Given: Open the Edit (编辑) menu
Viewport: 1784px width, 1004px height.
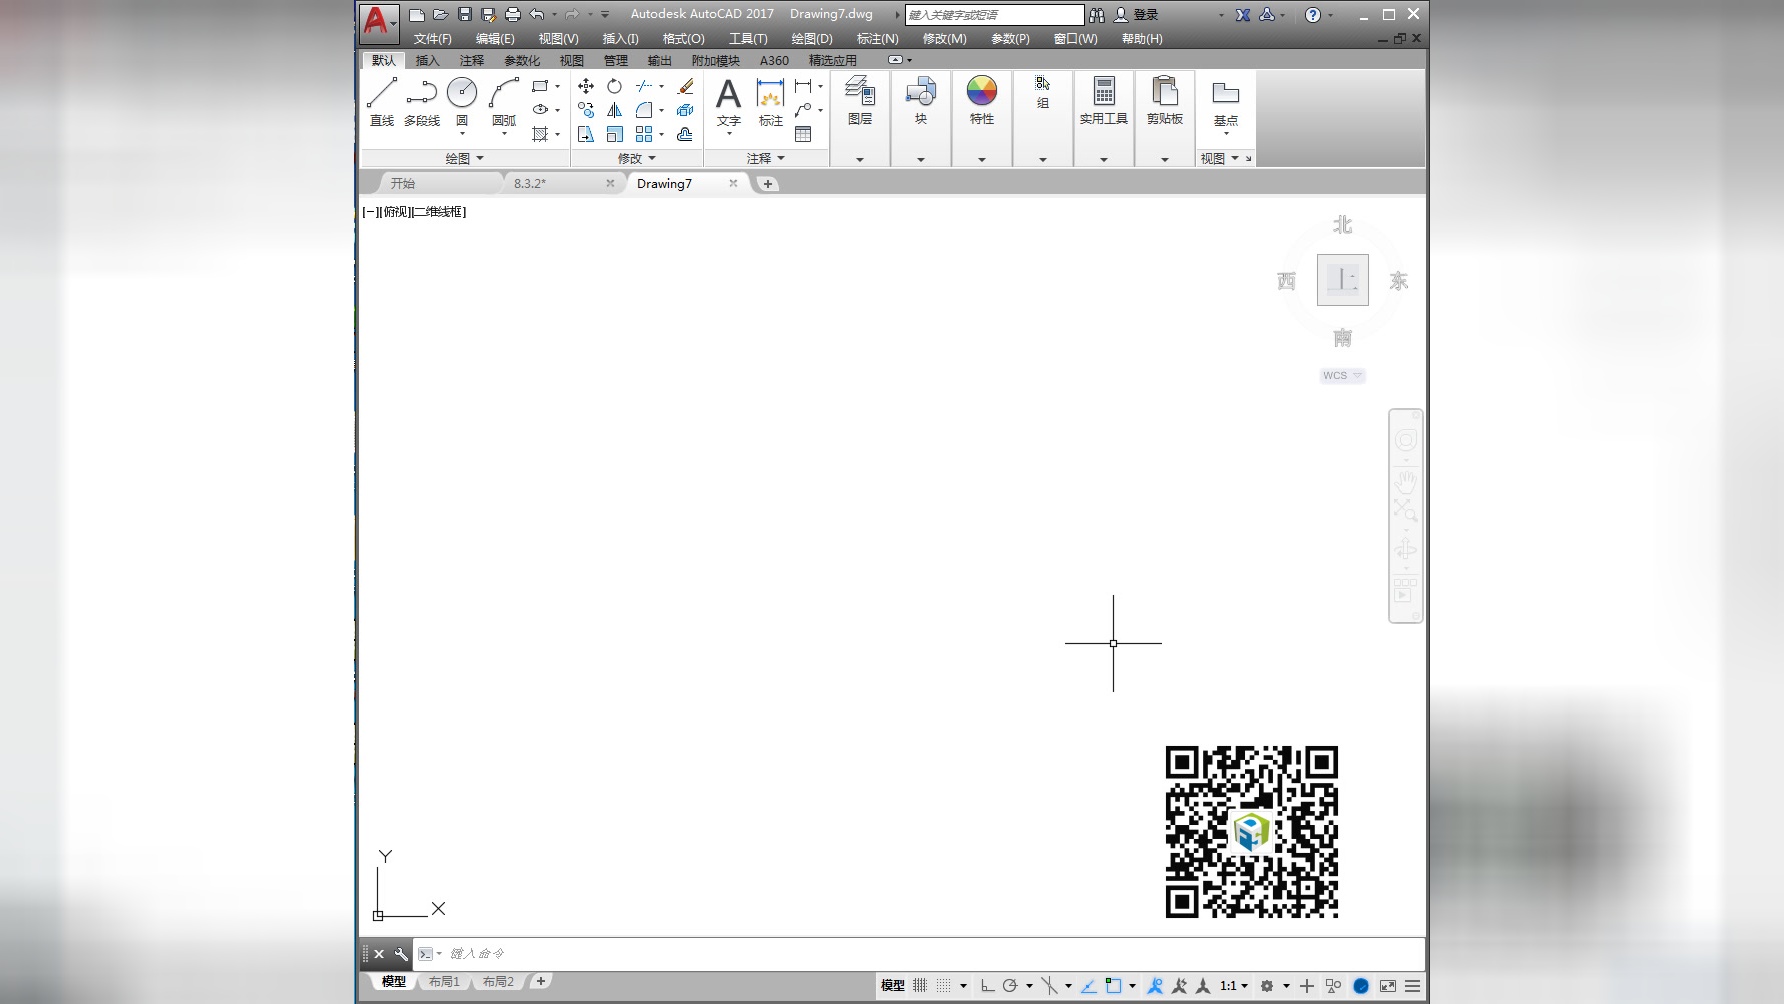Looking at the screenshot, I should click(x=495, y=39).
